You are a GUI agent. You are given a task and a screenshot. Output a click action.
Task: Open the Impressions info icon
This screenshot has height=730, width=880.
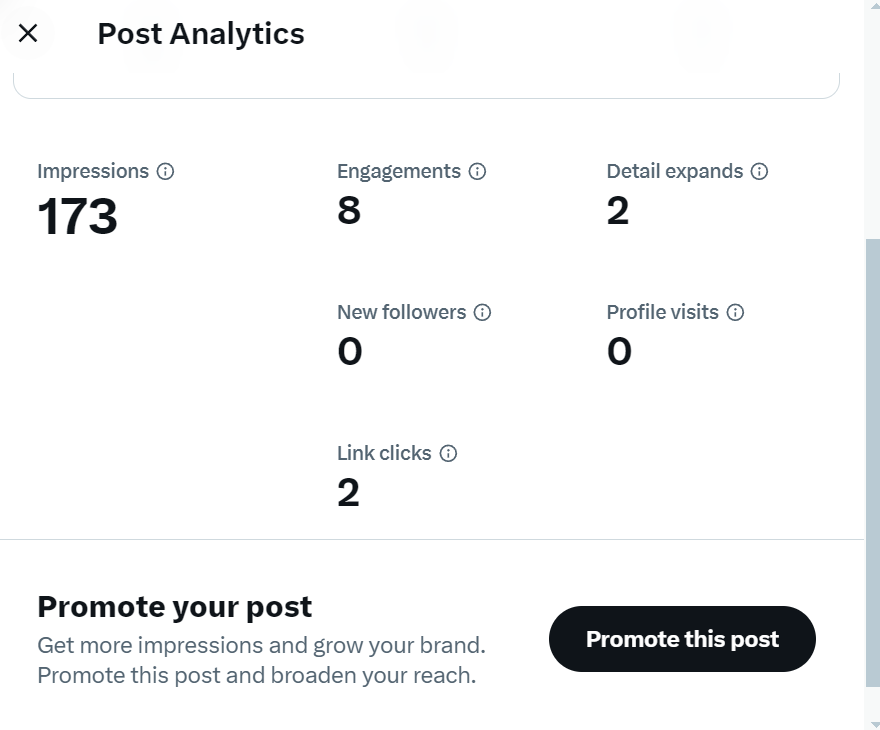click(165, 171)
